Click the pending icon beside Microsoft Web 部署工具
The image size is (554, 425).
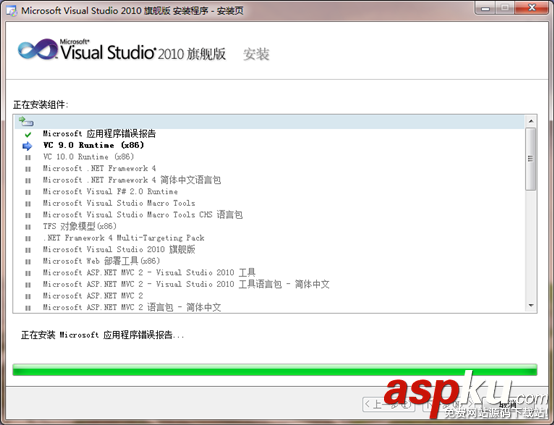(28, 262)
